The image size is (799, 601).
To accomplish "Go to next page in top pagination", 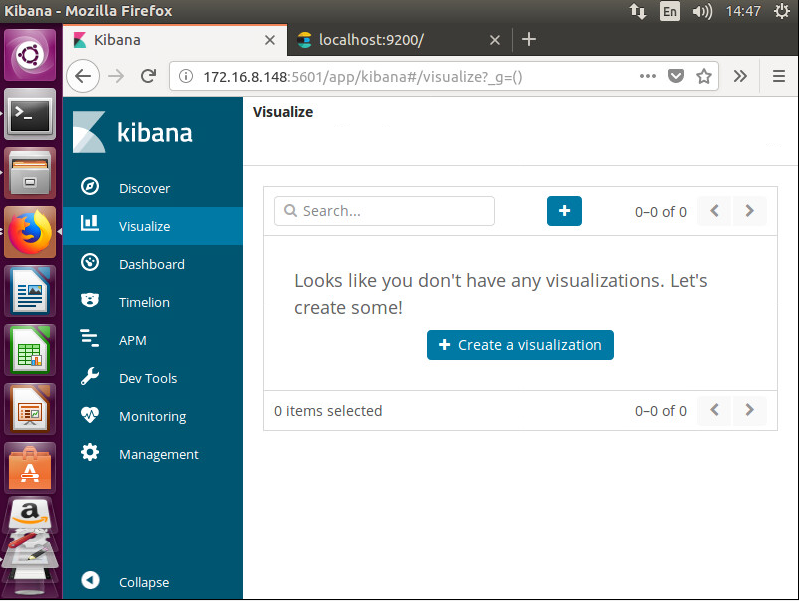I will (x=749, y=211).
